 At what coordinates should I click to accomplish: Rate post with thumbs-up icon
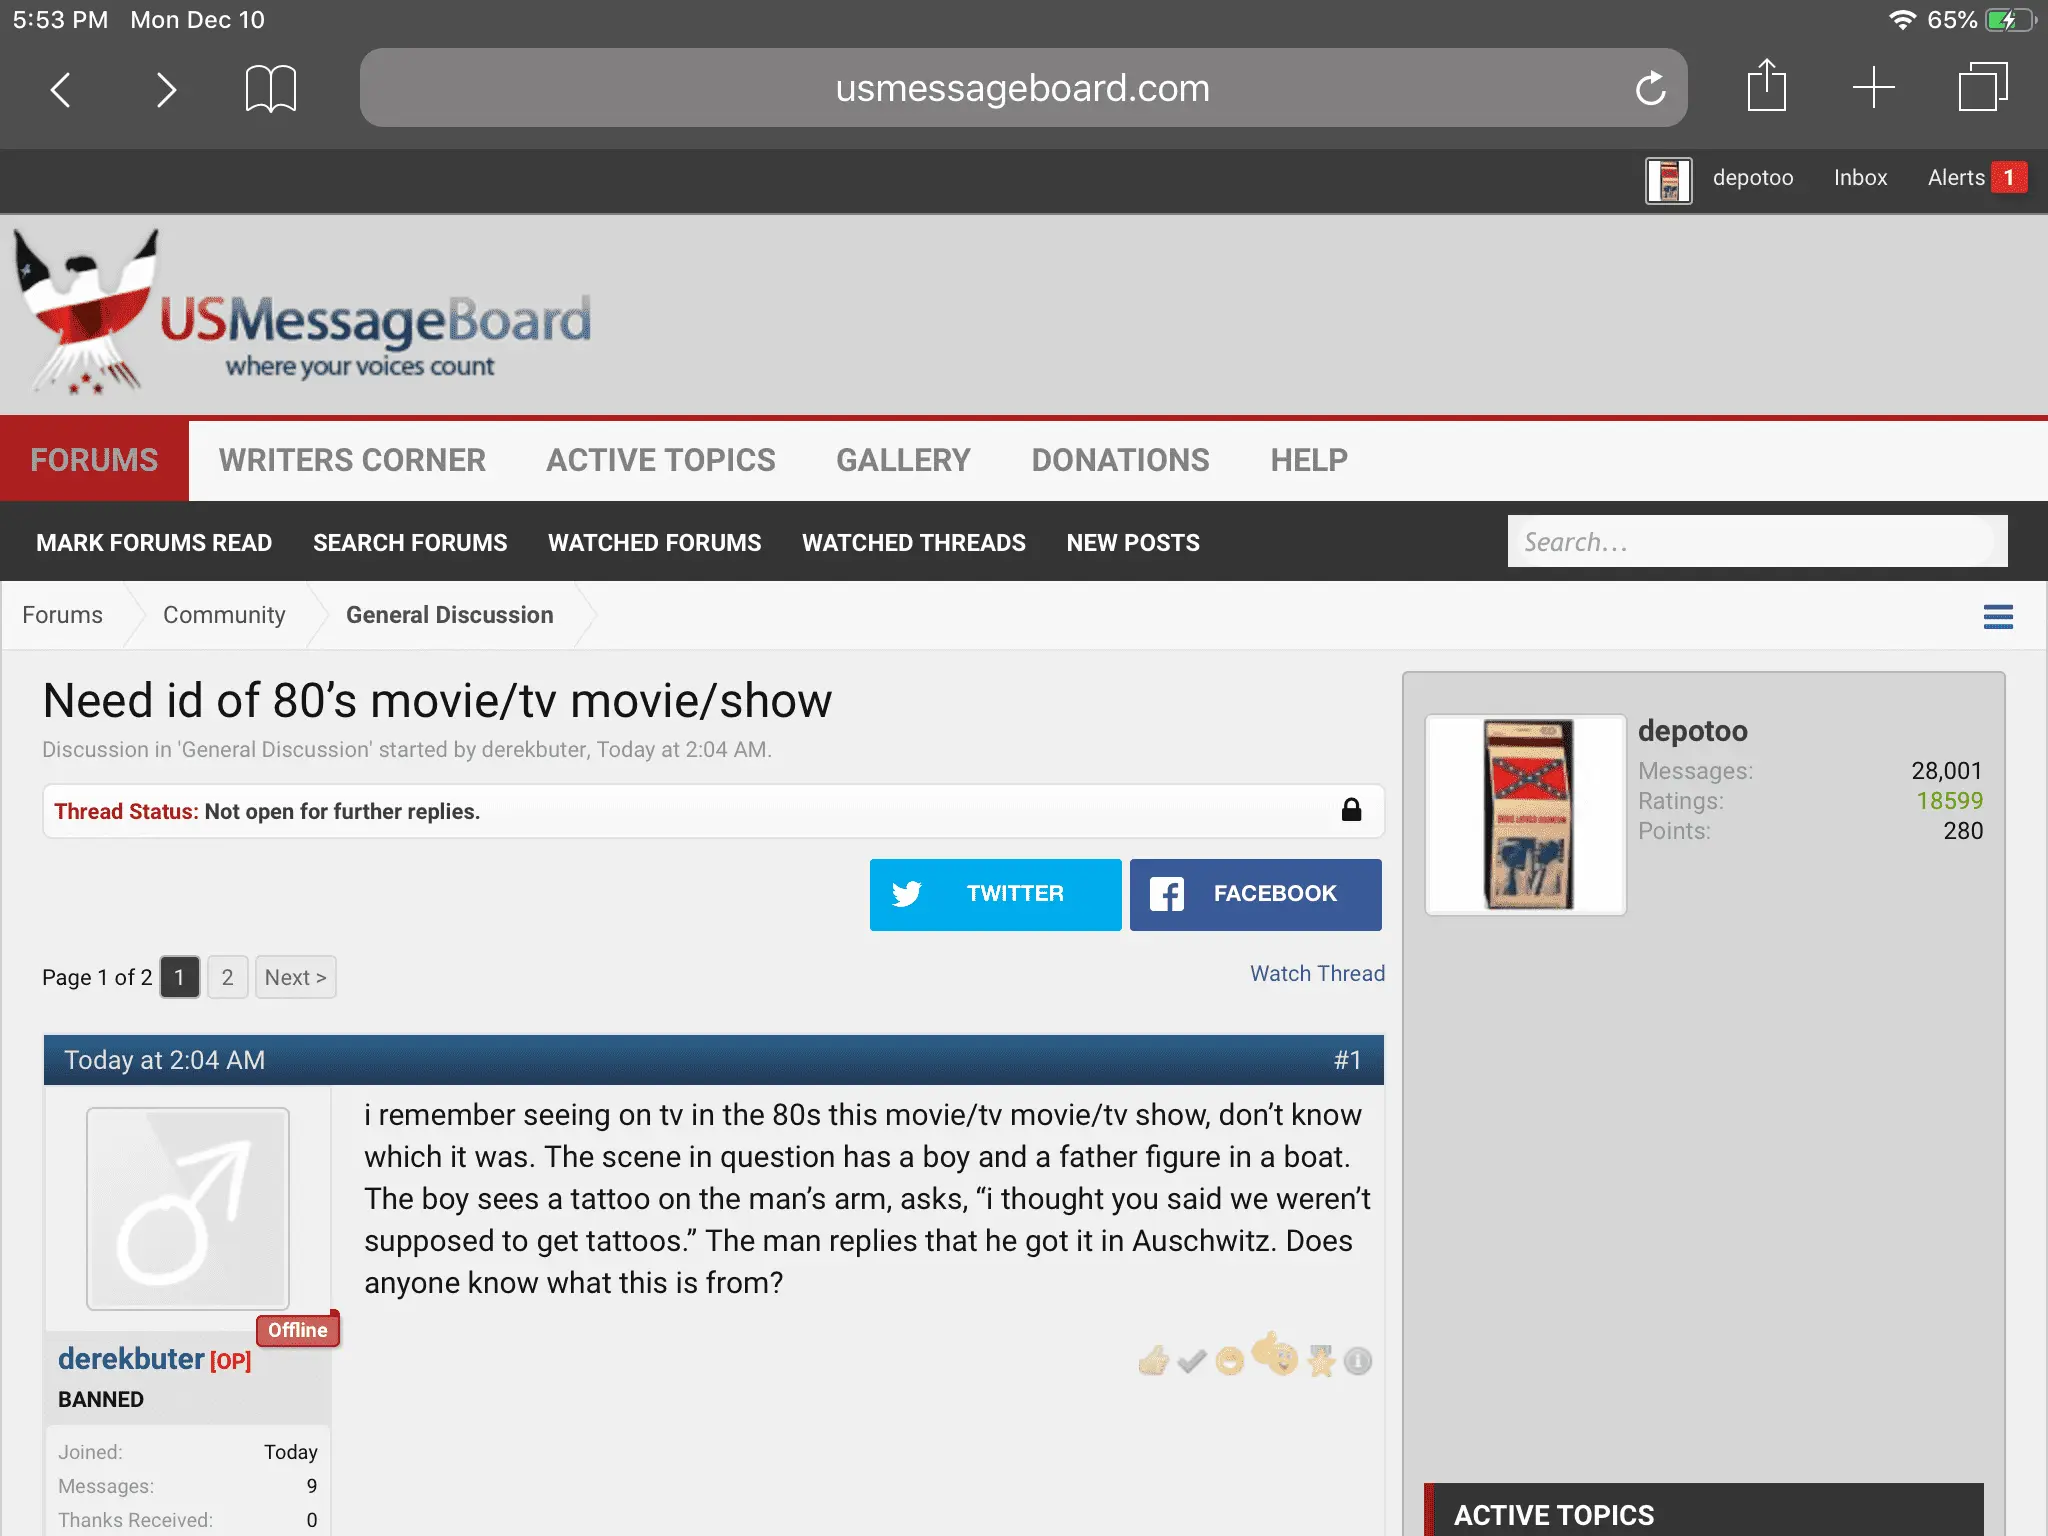(x=1153, y=1360)
